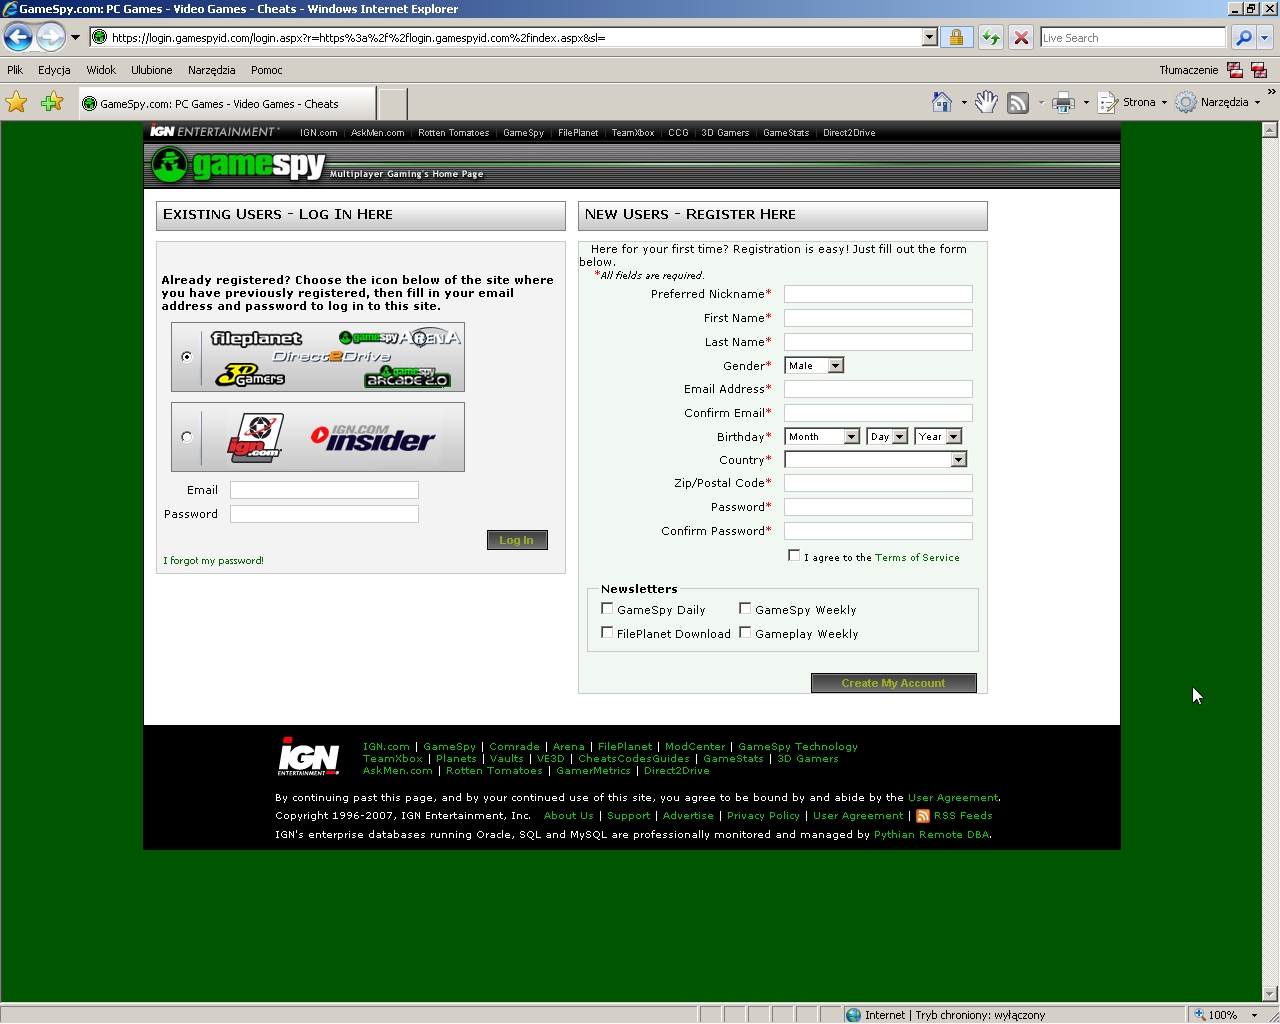Click the red Stop loading icon
Viewport: 1280px width, 1024px height.
tap(1021, 38)
